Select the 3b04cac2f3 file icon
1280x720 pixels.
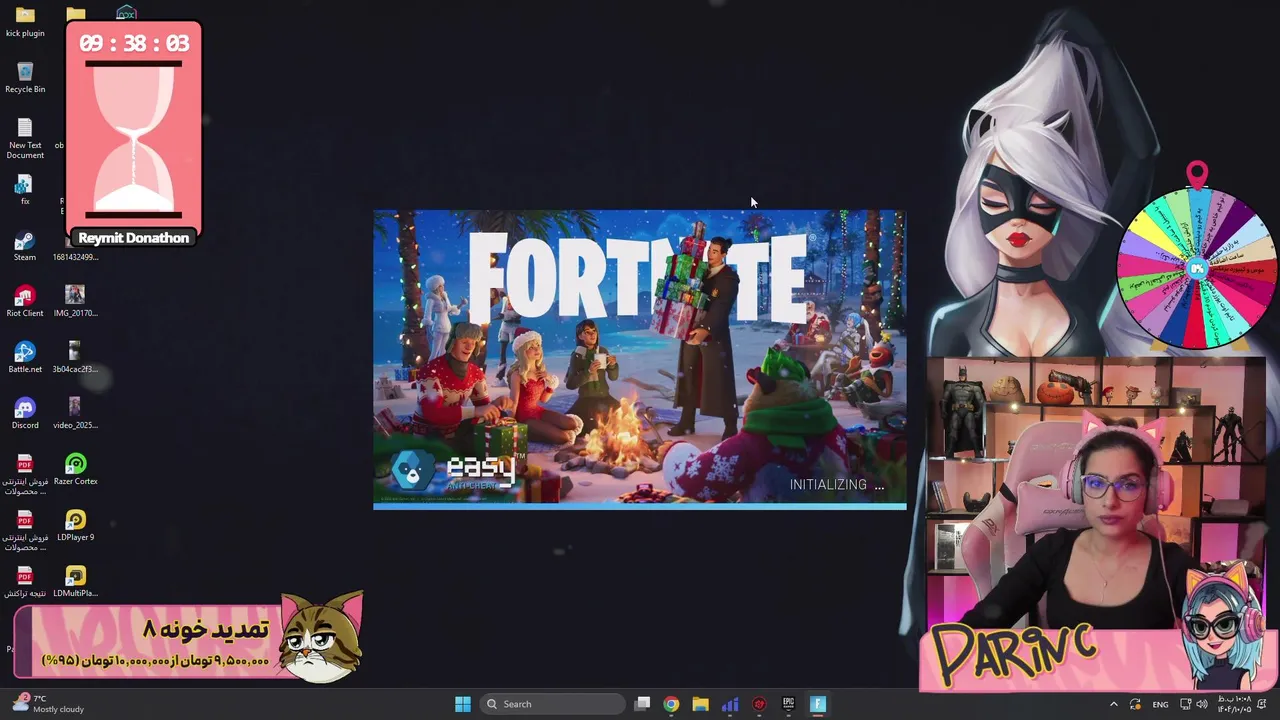pos(75,358)
